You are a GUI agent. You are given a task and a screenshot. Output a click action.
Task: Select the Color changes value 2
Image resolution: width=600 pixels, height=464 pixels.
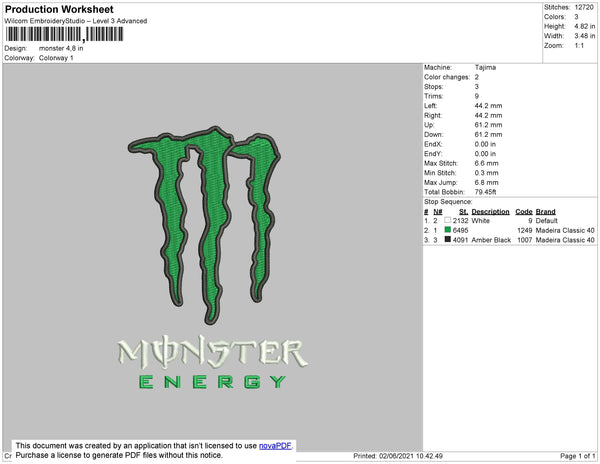click(x=477, y=77)
